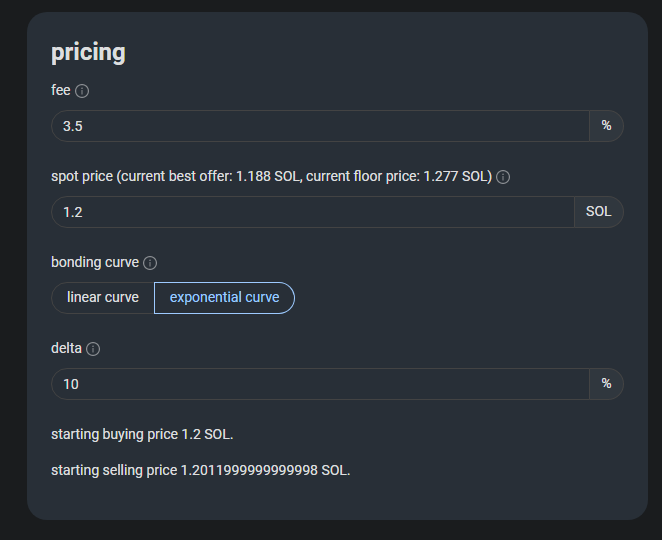
Task: Select the exponential curve option
Action: pos(224,298)
